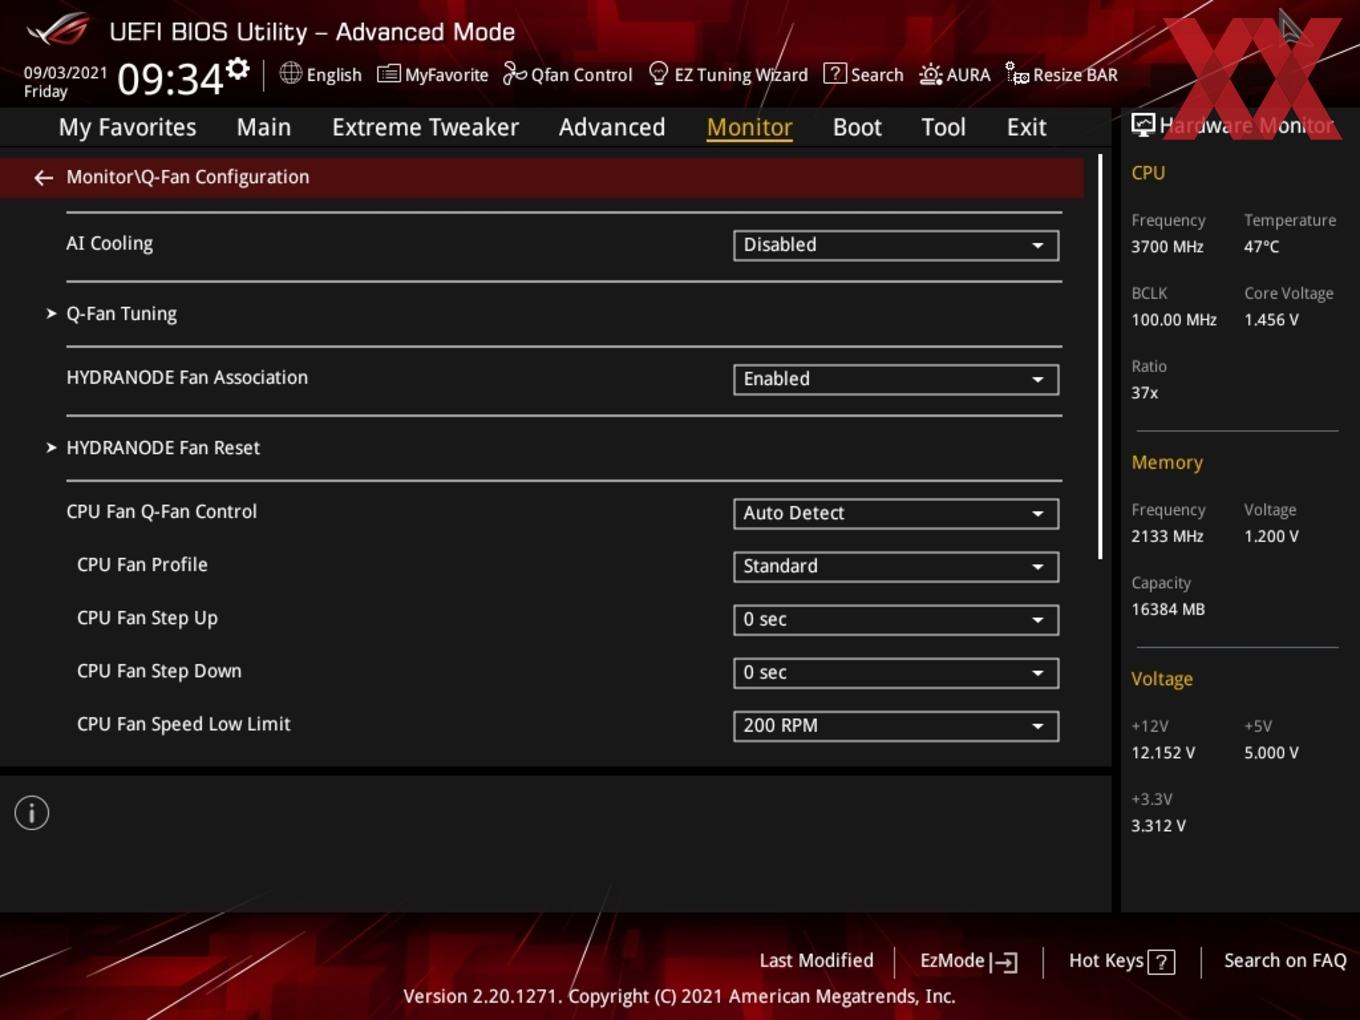Switch to My Favorites tab
This screenshot has width=1360, height=1020.
point(127,127)
